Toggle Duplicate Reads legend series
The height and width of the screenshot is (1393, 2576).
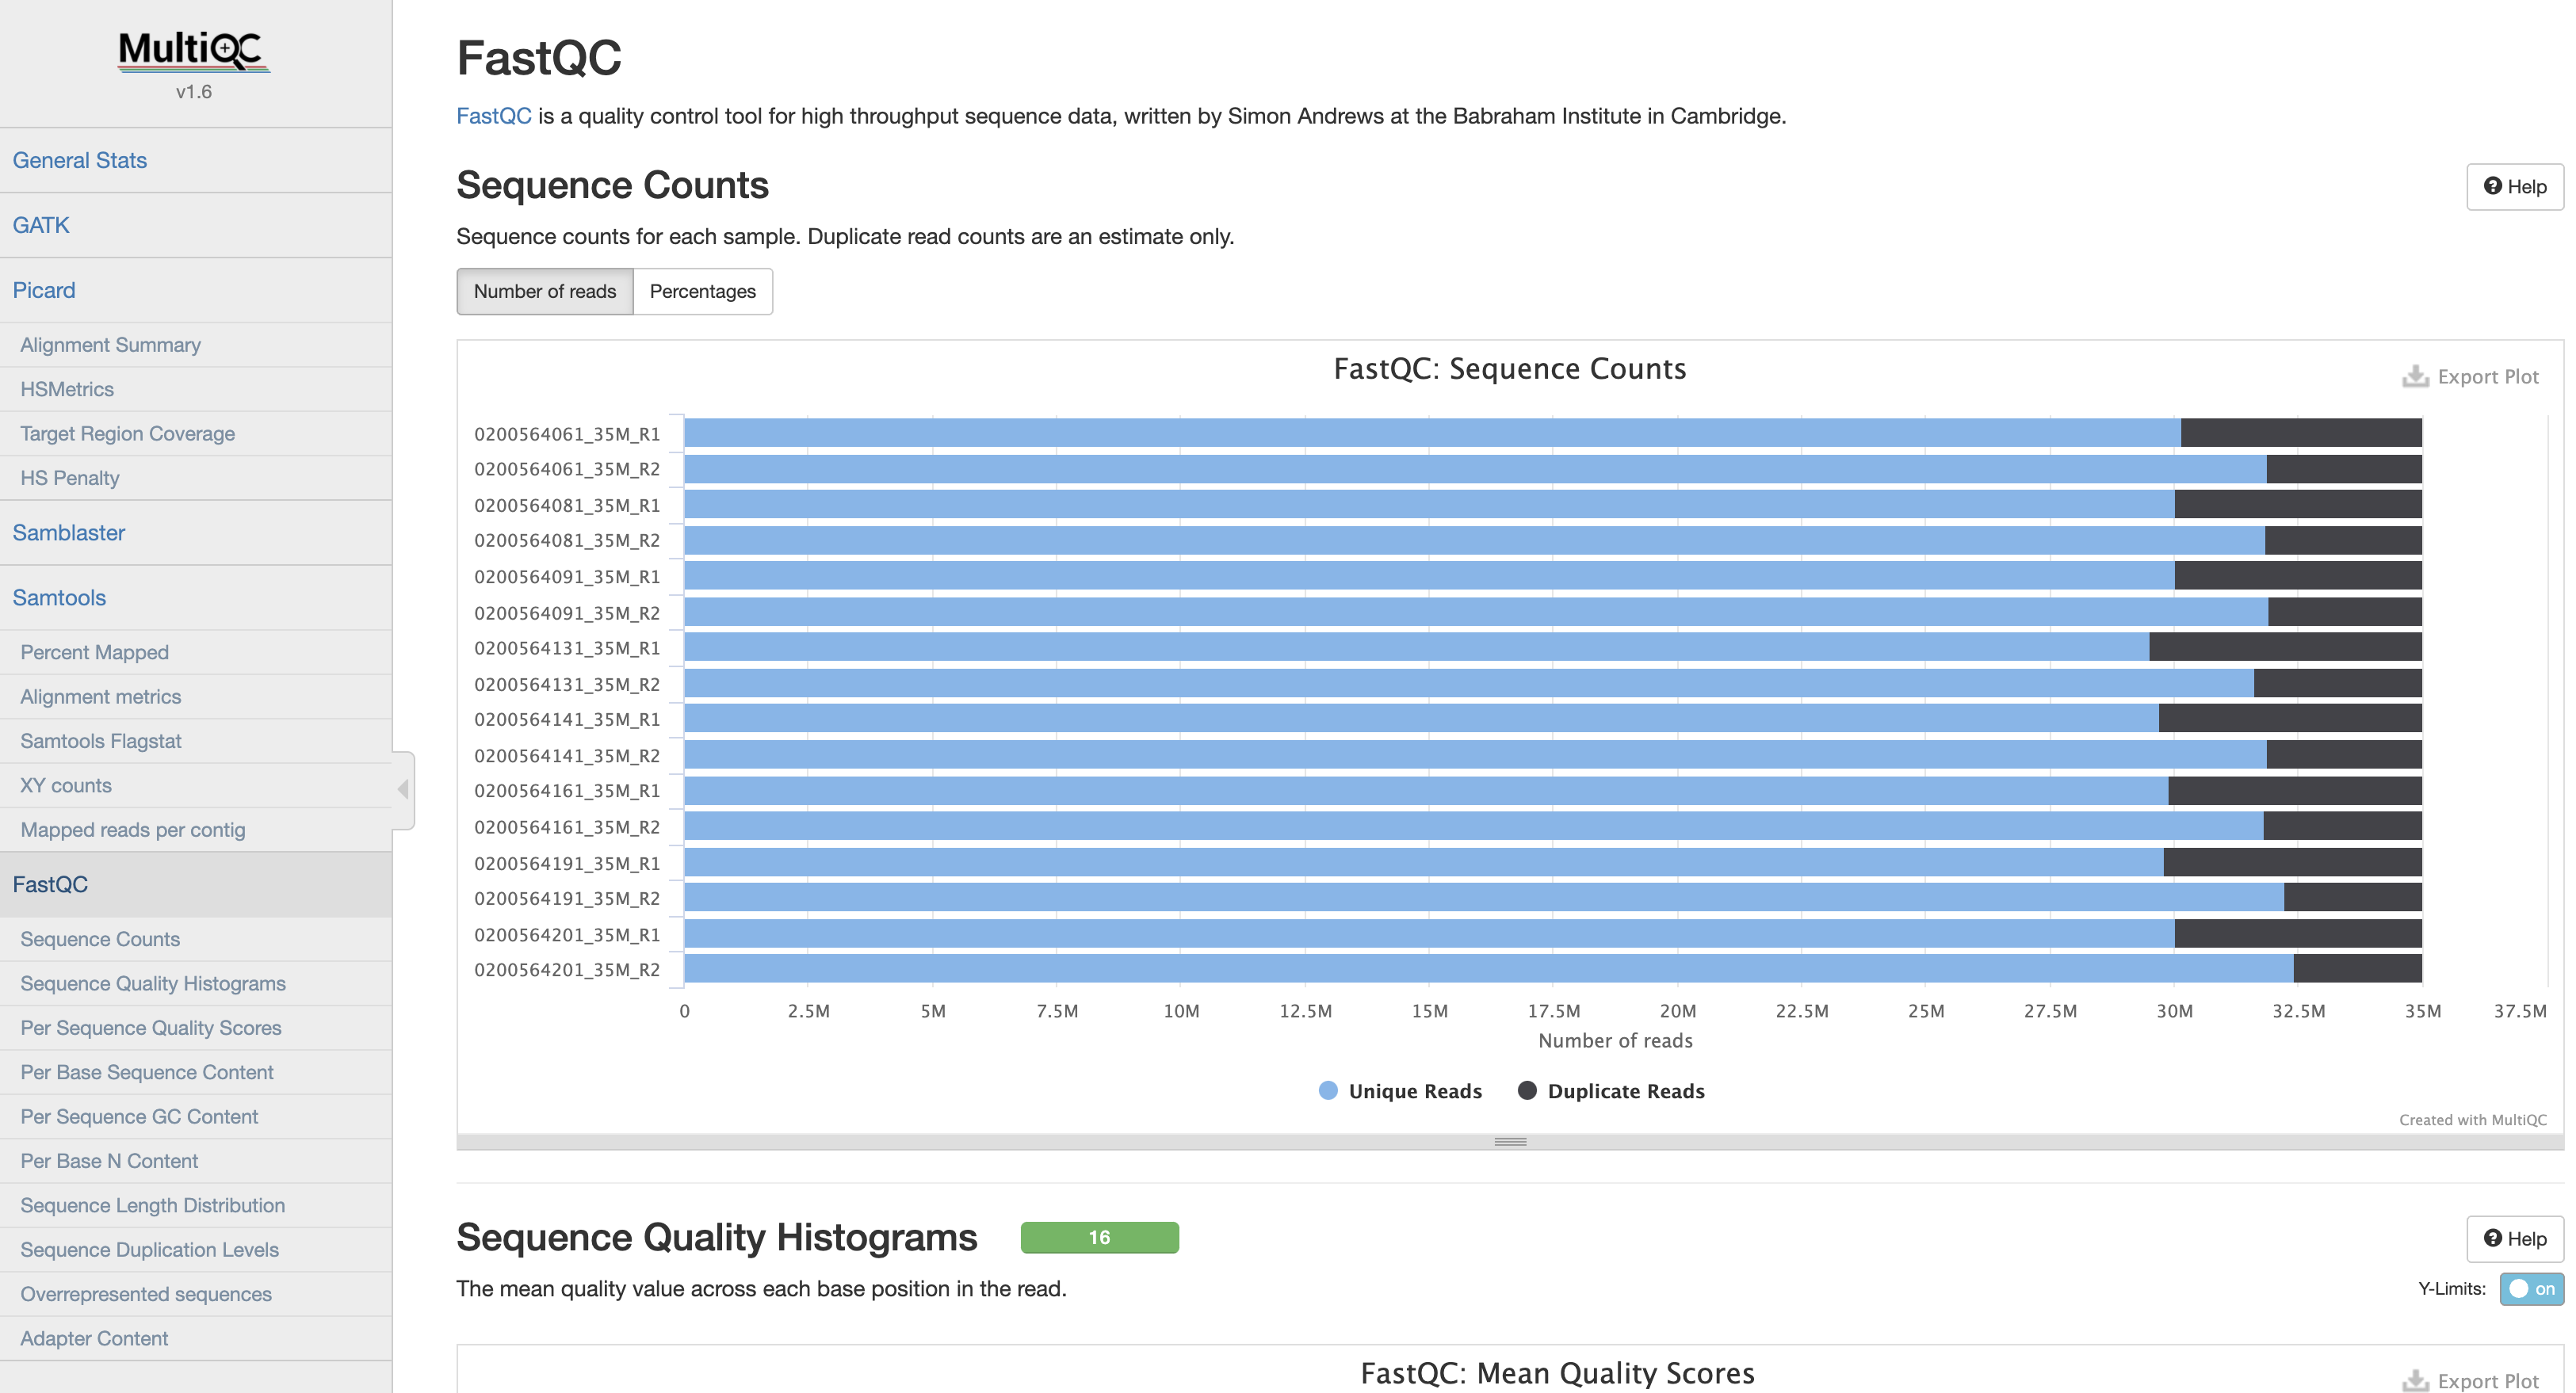(1611, 1091)
